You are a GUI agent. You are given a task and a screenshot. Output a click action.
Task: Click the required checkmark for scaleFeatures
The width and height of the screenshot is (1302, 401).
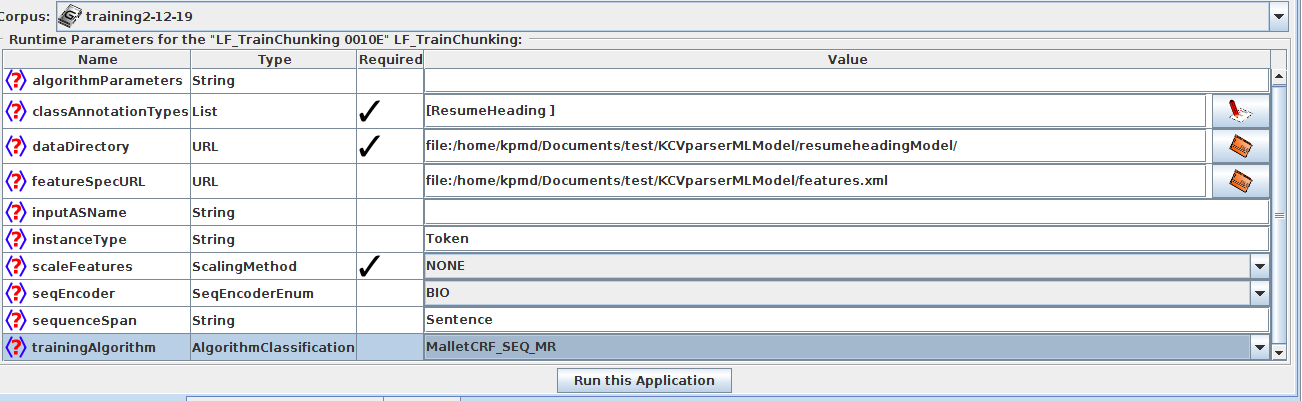(x=369, y=266)
